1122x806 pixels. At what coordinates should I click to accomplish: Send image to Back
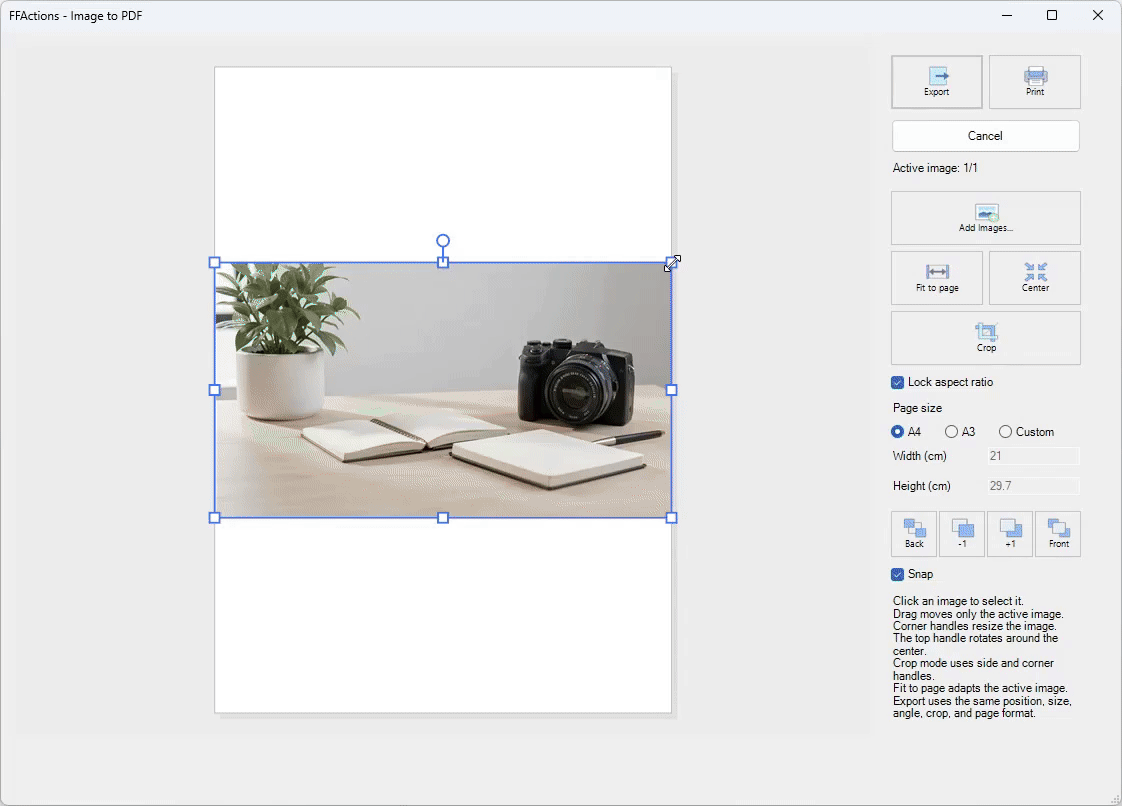tap(914, 534)
